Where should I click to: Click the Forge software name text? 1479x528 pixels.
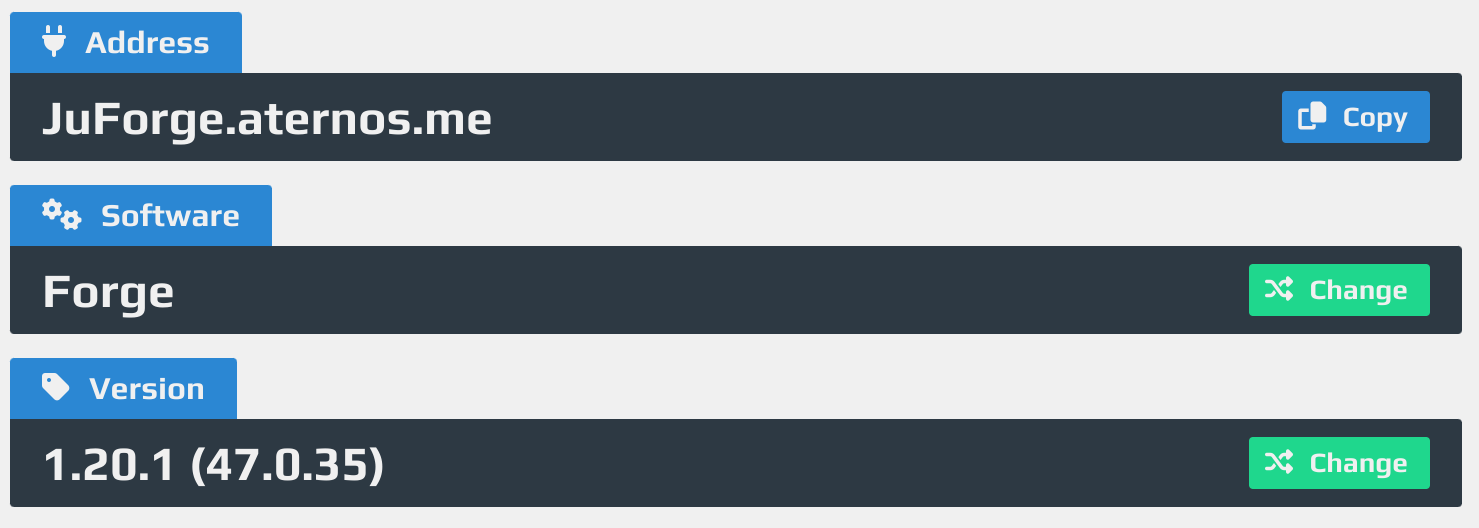(108, 293)
